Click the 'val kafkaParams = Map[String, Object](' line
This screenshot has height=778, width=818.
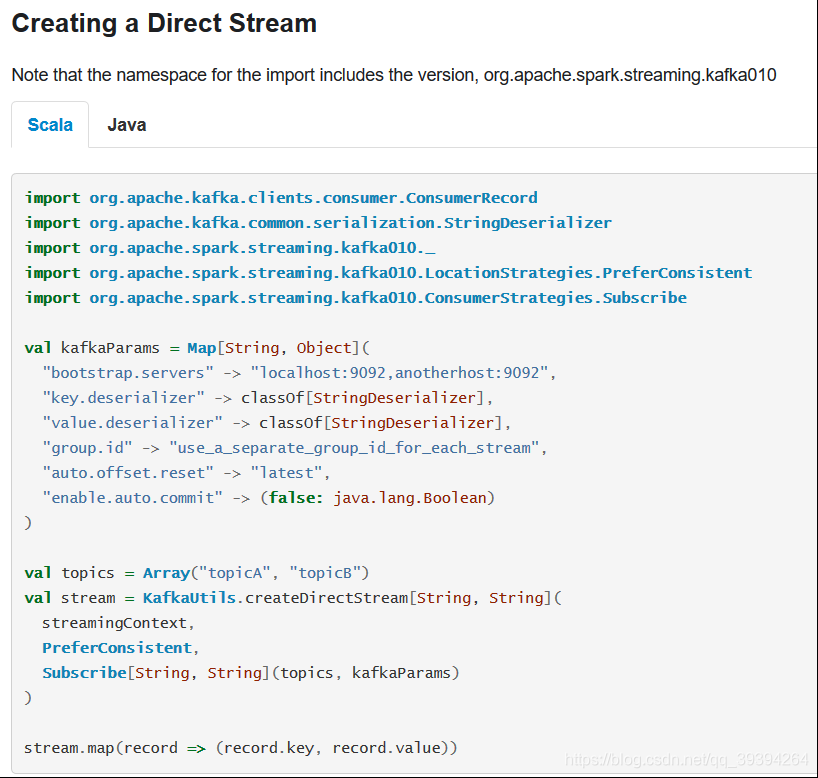tap(197, 348)
